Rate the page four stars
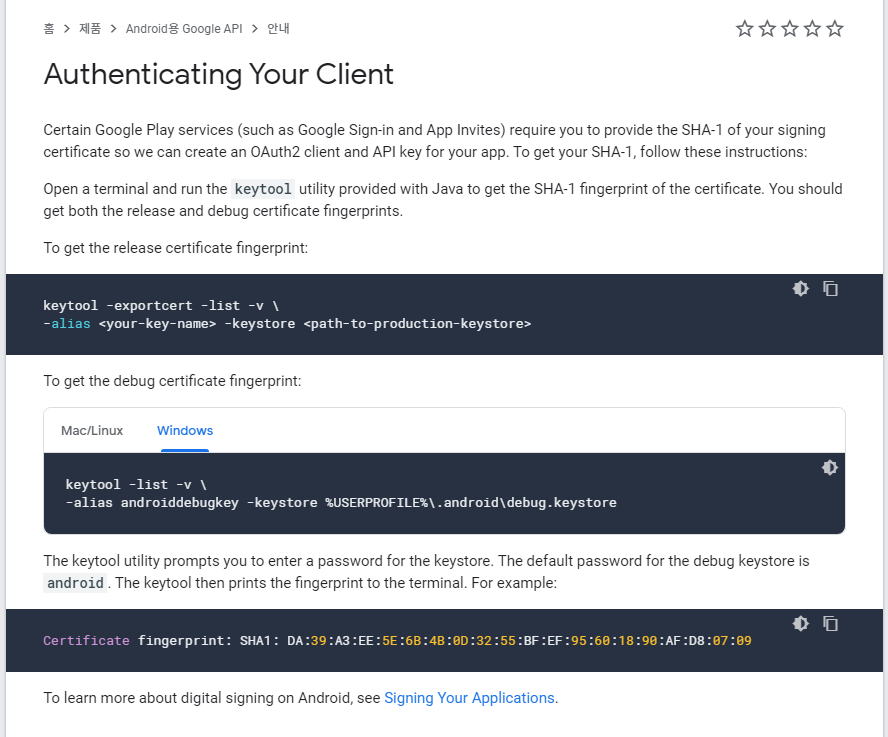Viewport: 888px width, 737px height. point(812,28)
